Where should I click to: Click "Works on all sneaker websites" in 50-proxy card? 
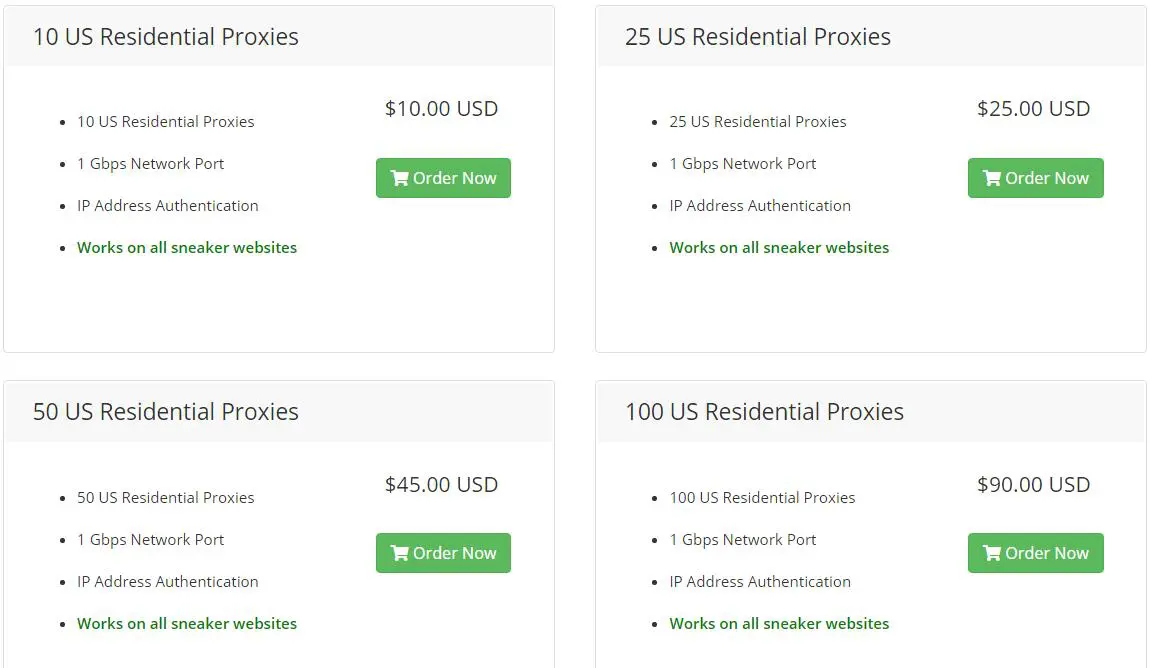click(x=187, y=624)
